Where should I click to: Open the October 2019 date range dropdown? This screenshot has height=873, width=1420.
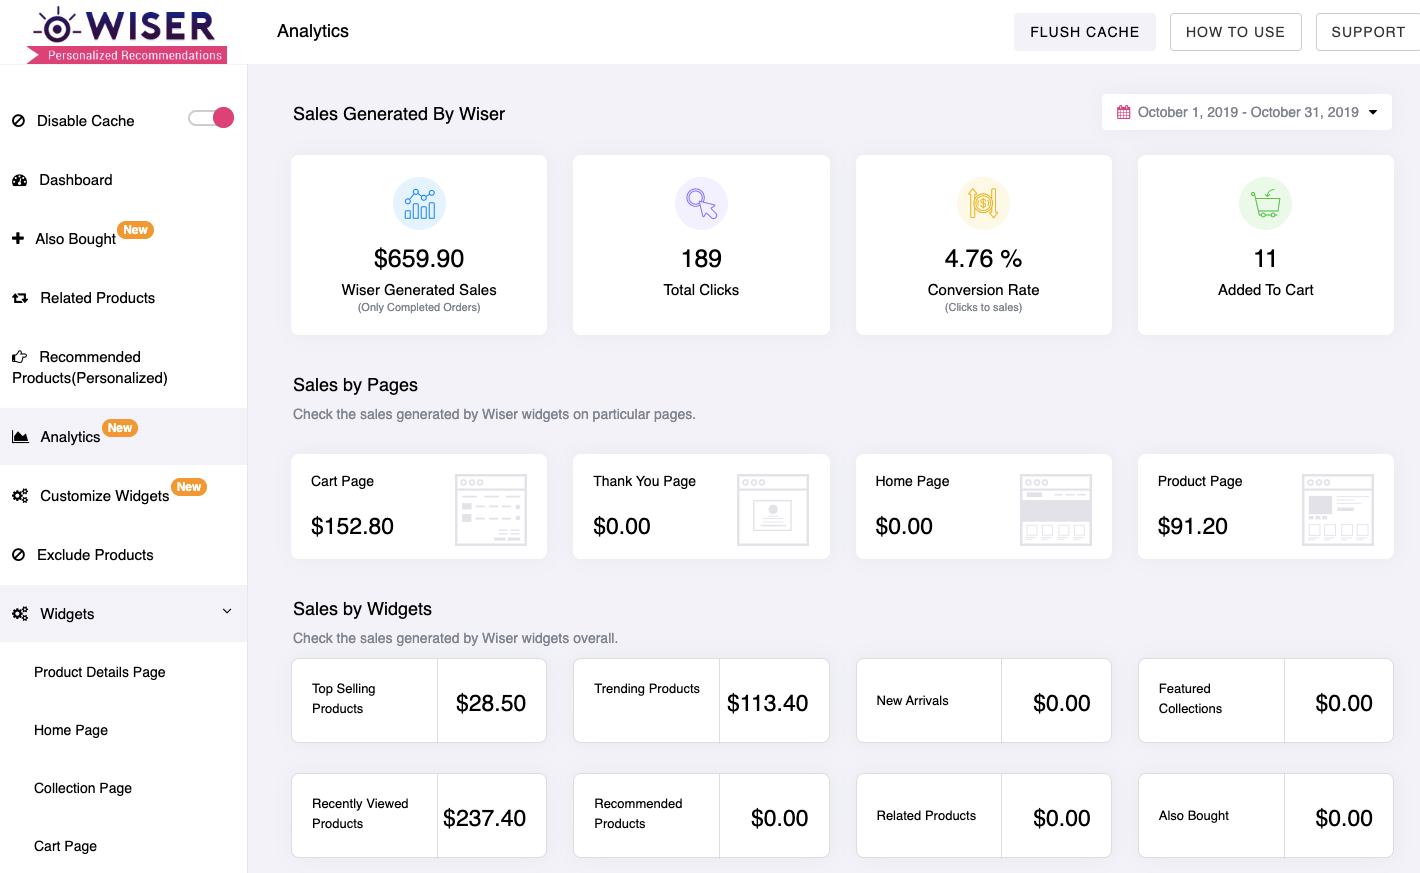tap(1247, 112)
